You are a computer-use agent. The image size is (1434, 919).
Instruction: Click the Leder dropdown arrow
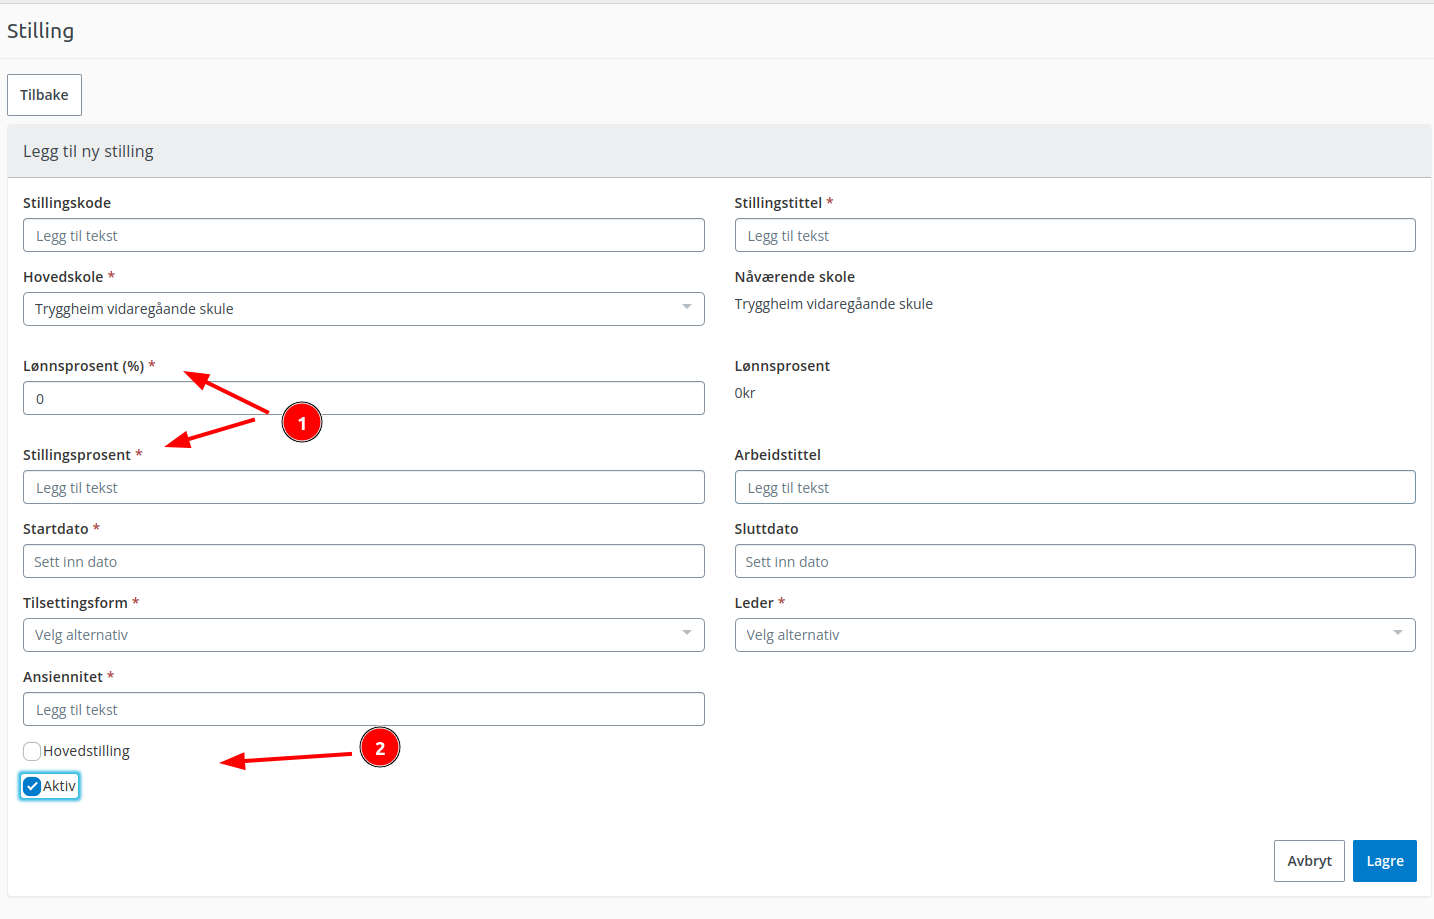click(x=1398, y=633)
